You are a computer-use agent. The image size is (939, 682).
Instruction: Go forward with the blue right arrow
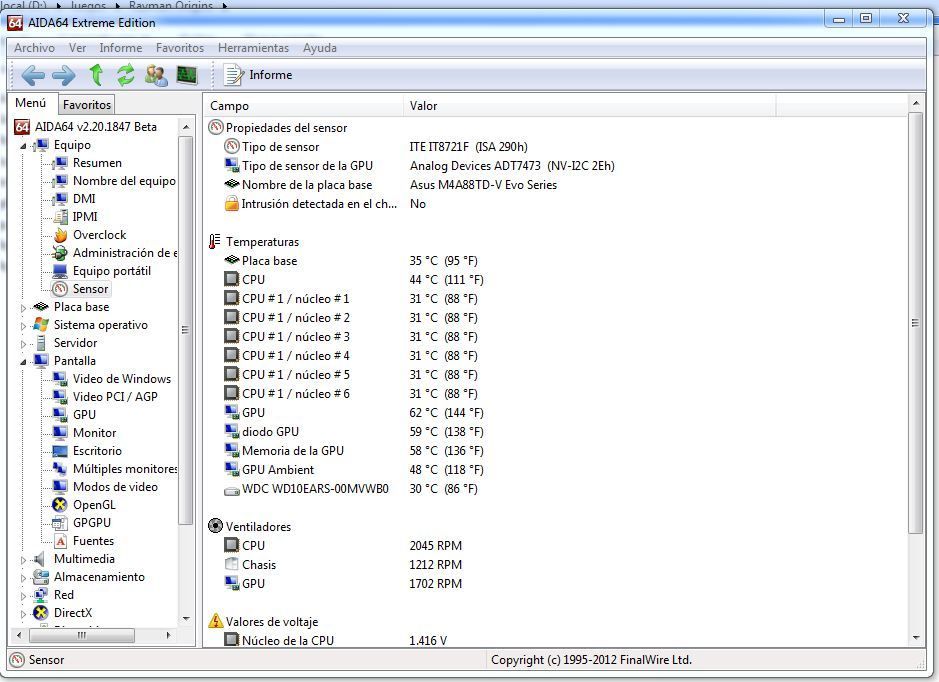63,75
